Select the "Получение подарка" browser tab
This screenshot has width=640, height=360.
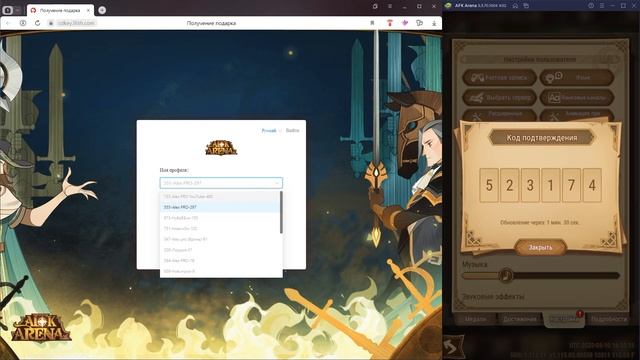point(60,10)
